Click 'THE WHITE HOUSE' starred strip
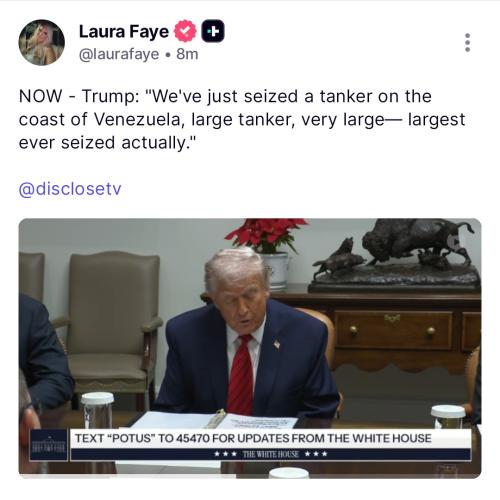Viewport: 500px width, 500px height. (x=271, y=454)
